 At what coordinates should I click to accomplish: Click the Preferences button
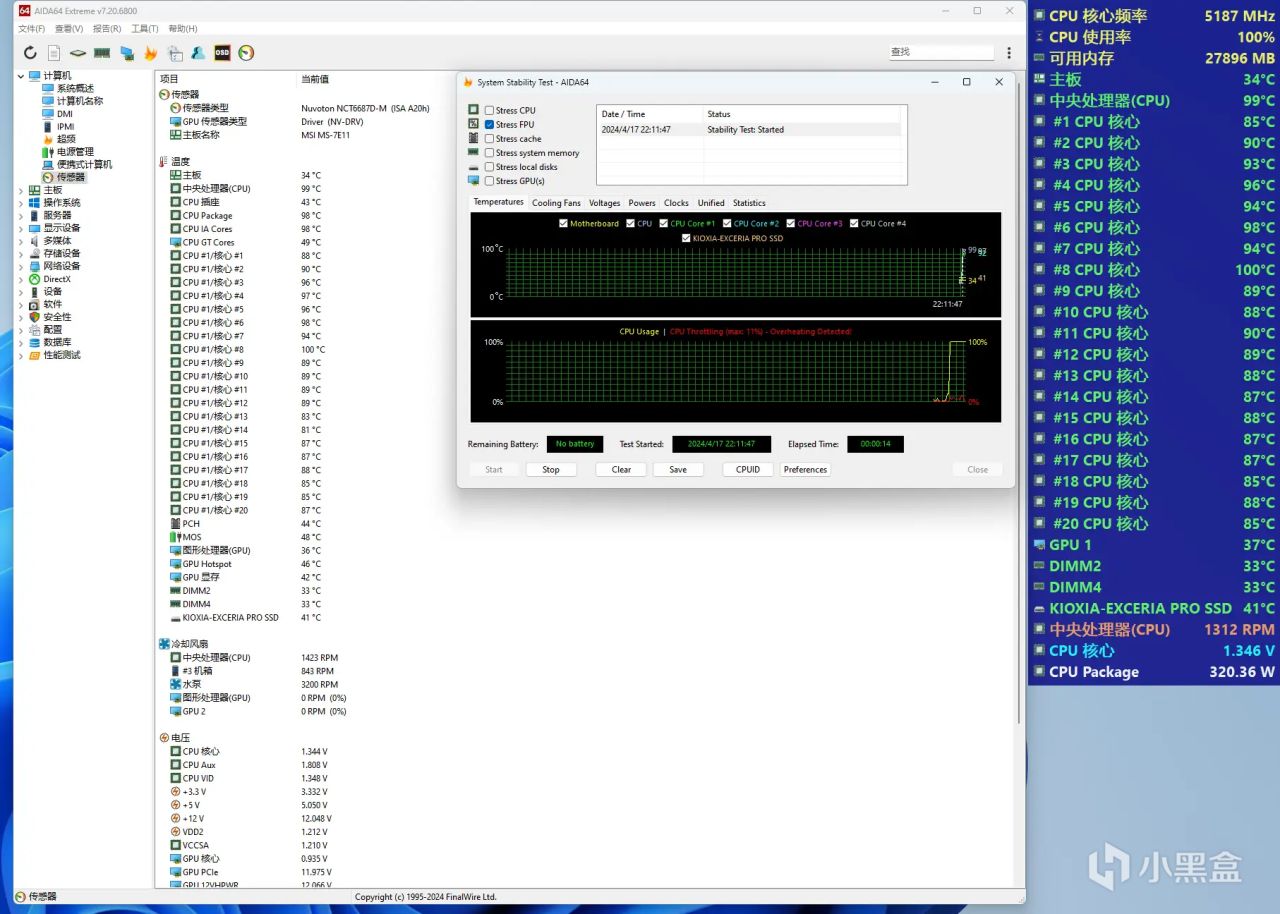805,470
